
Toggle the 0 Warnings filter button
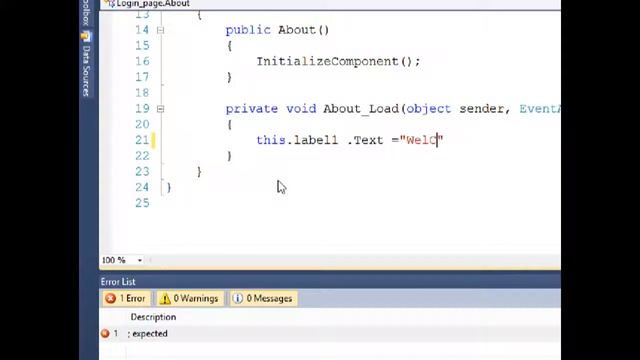point(190,299)
